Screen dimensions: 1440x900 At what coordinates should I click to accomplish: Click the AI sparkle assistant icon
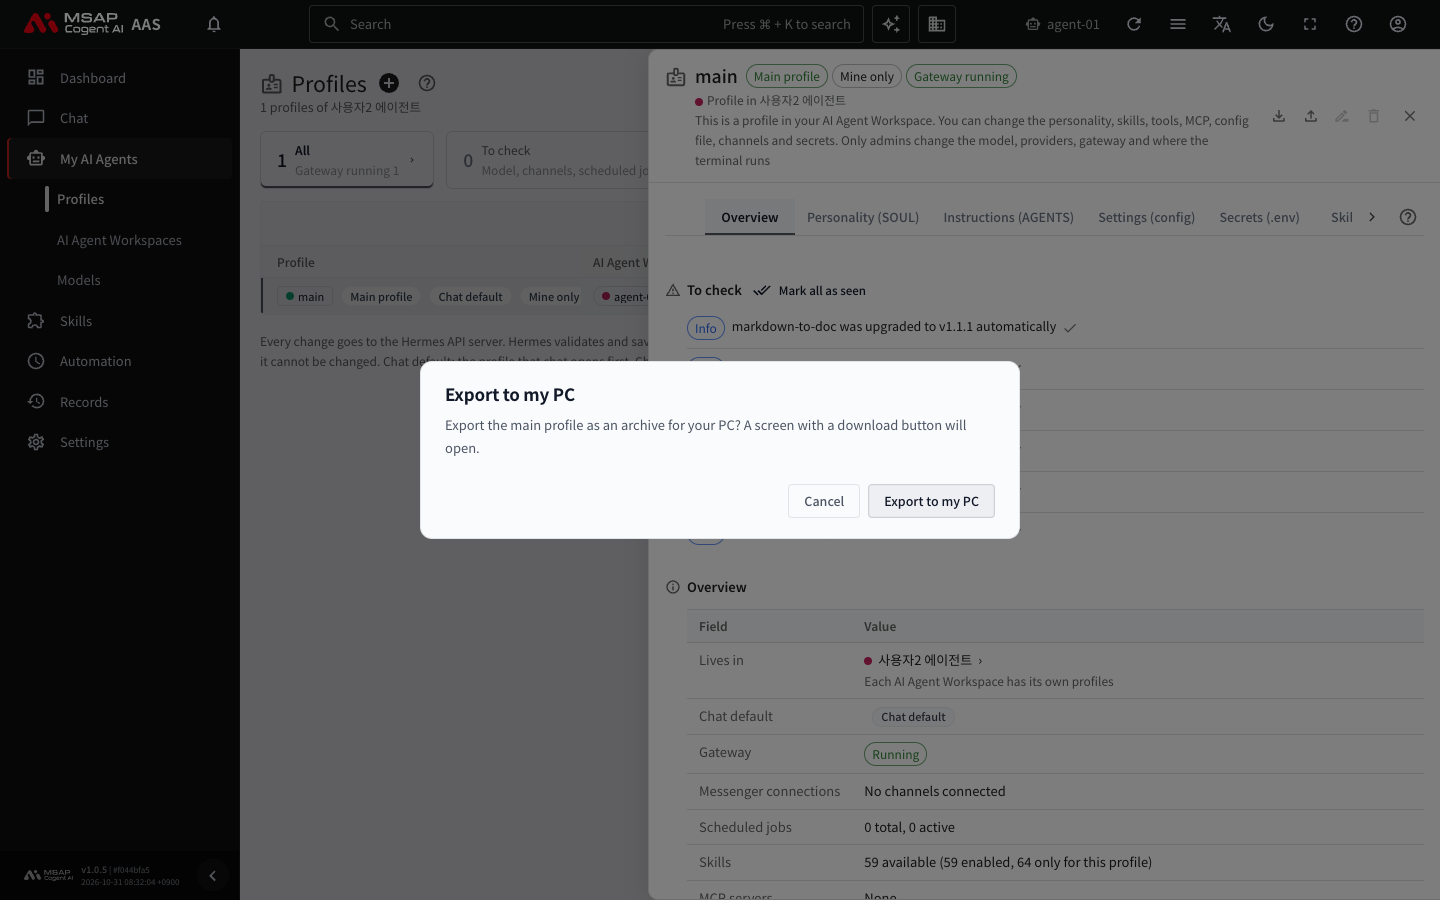point(891,24)
